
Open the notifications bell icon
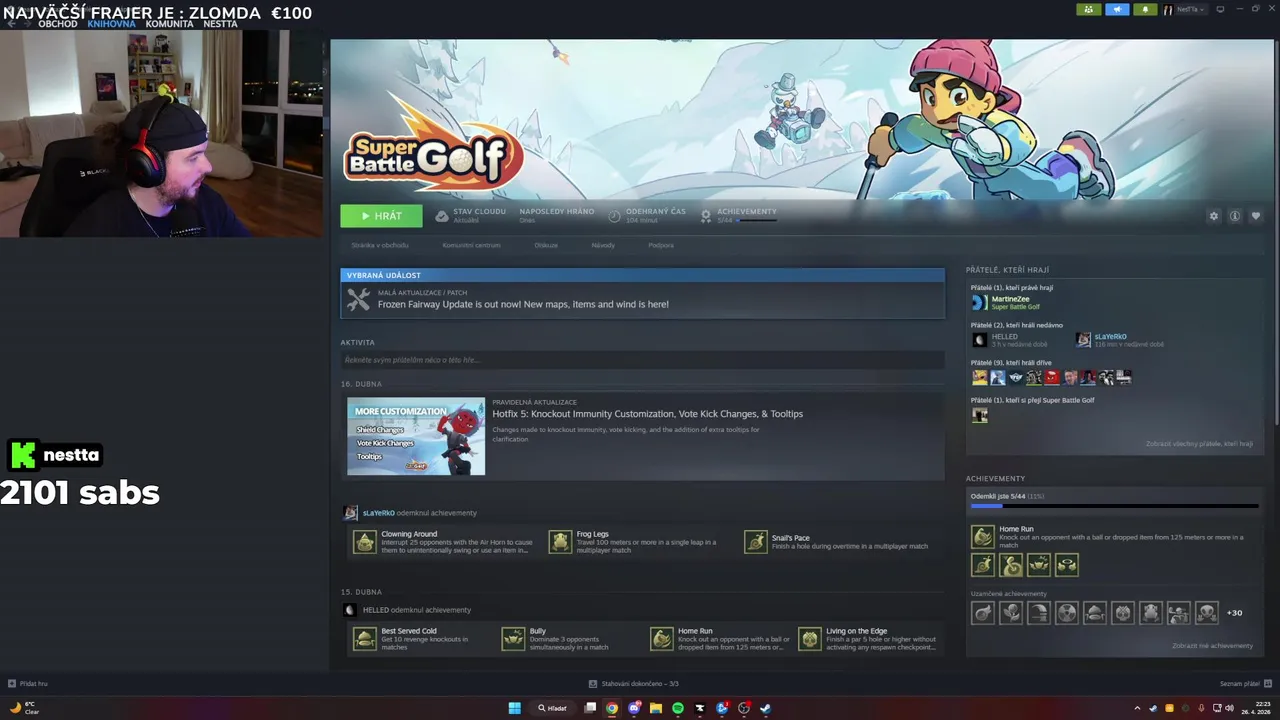[x=1145, y=9]
